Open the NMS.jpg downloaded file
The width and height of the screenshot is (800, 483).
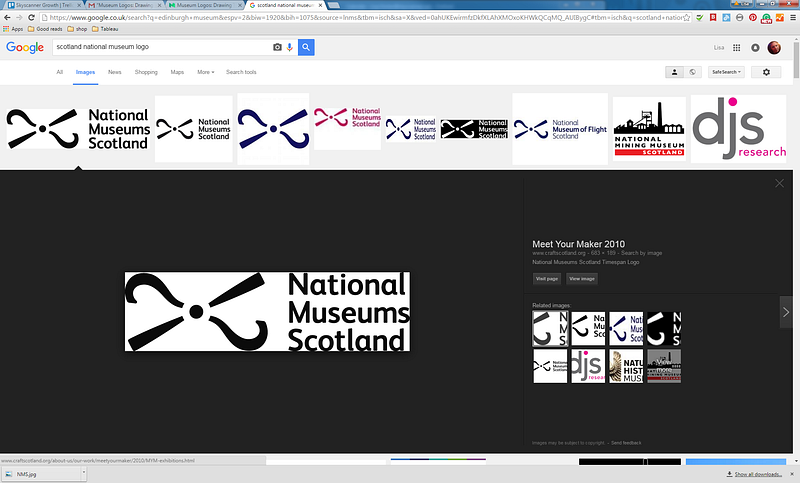(x=41, y=474)
